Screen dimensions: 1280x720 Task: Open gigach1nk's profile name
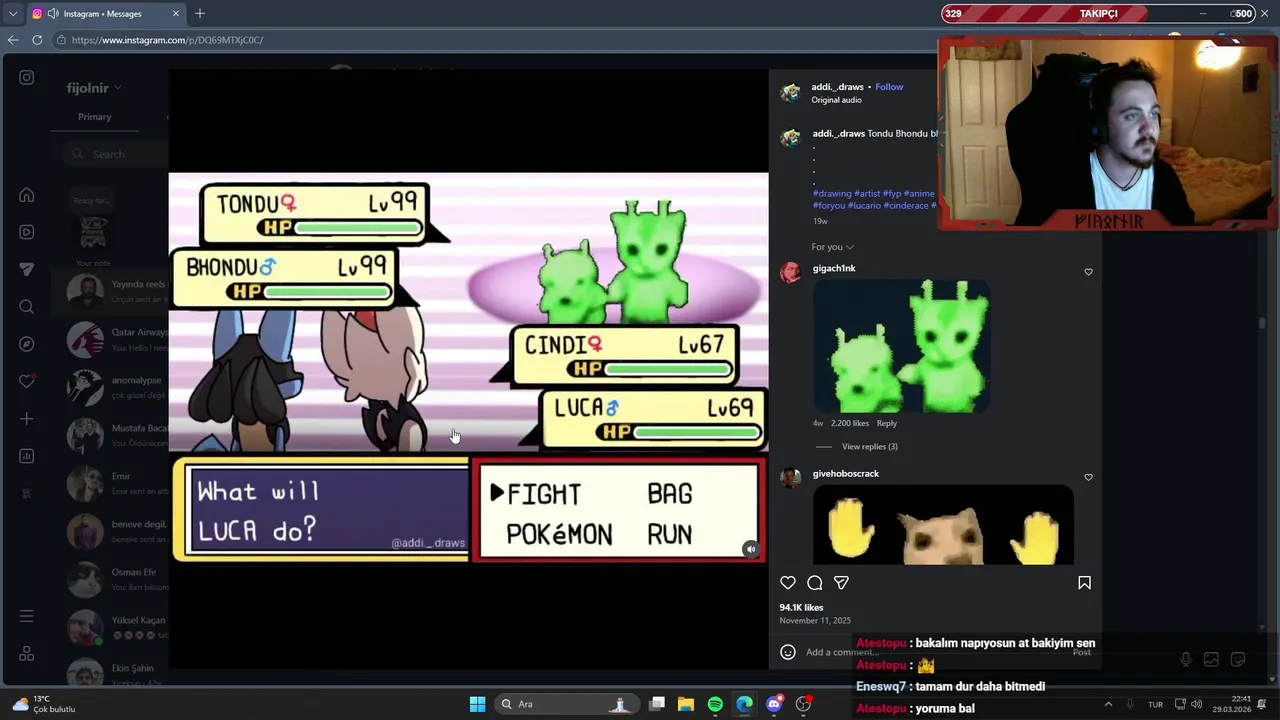tap(834, 269)
